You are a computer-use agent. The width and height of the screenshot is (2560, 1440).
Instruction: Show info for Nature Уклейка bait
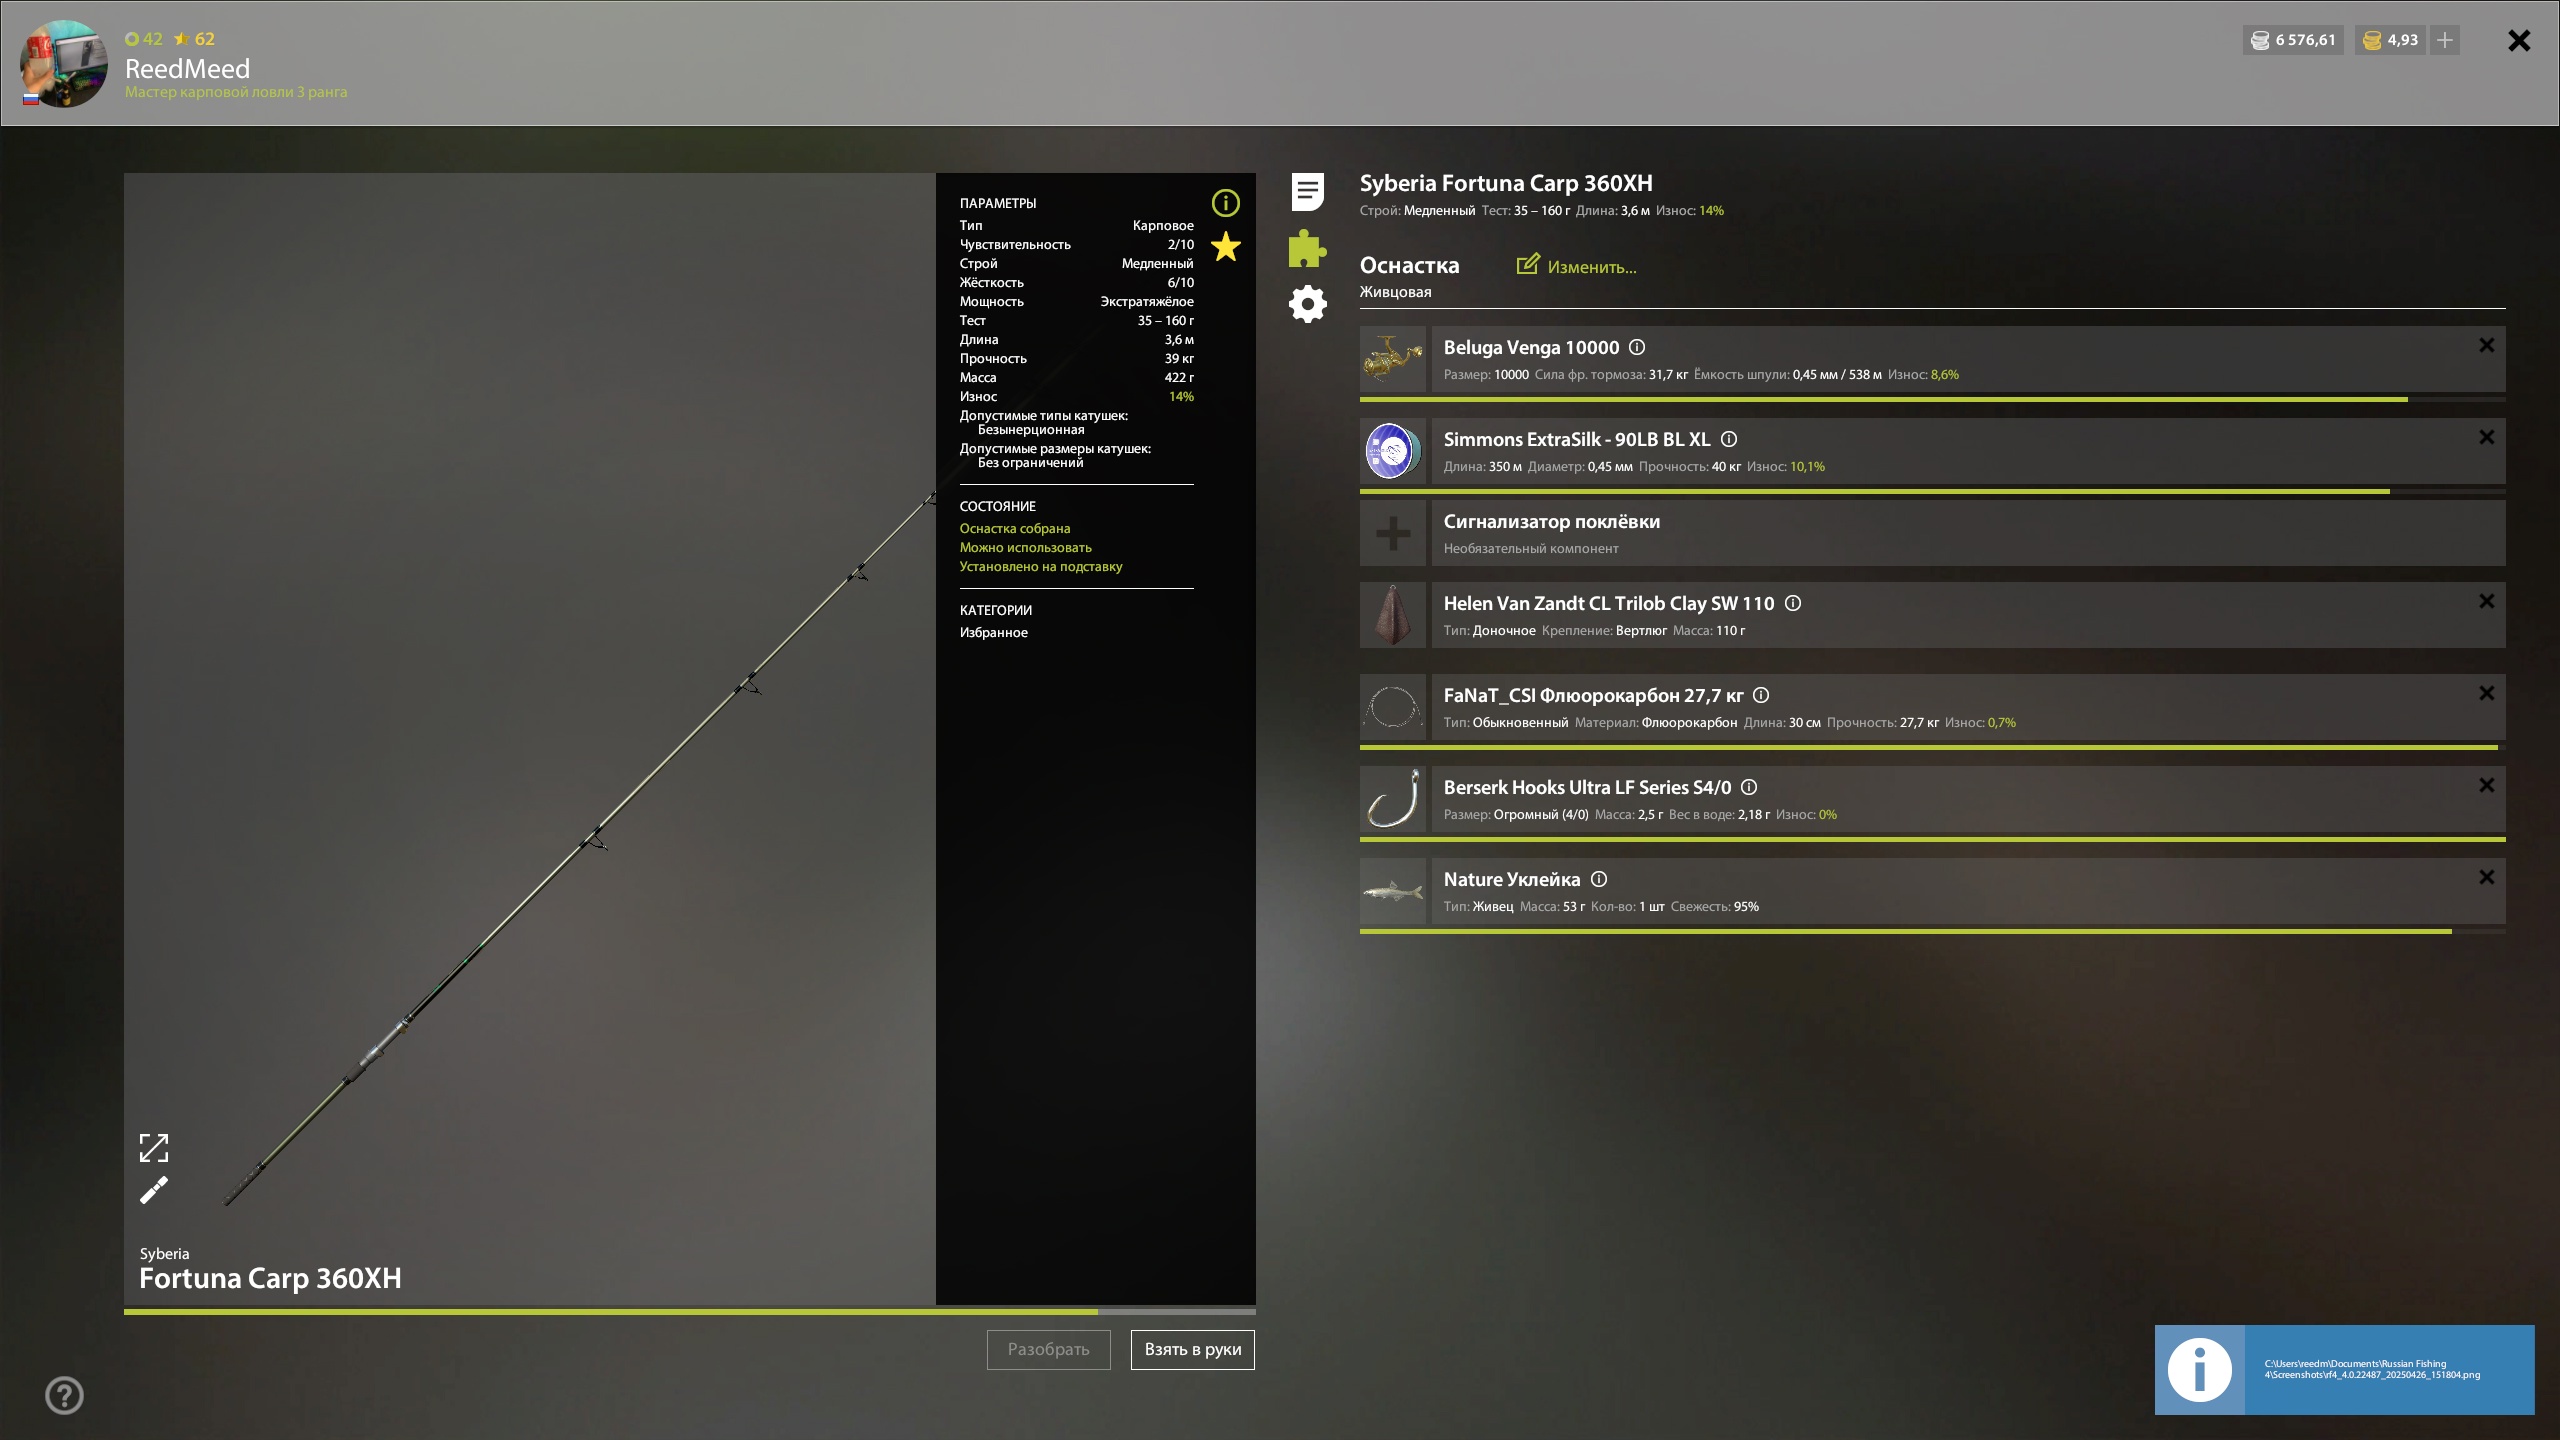click(1599, 879)
